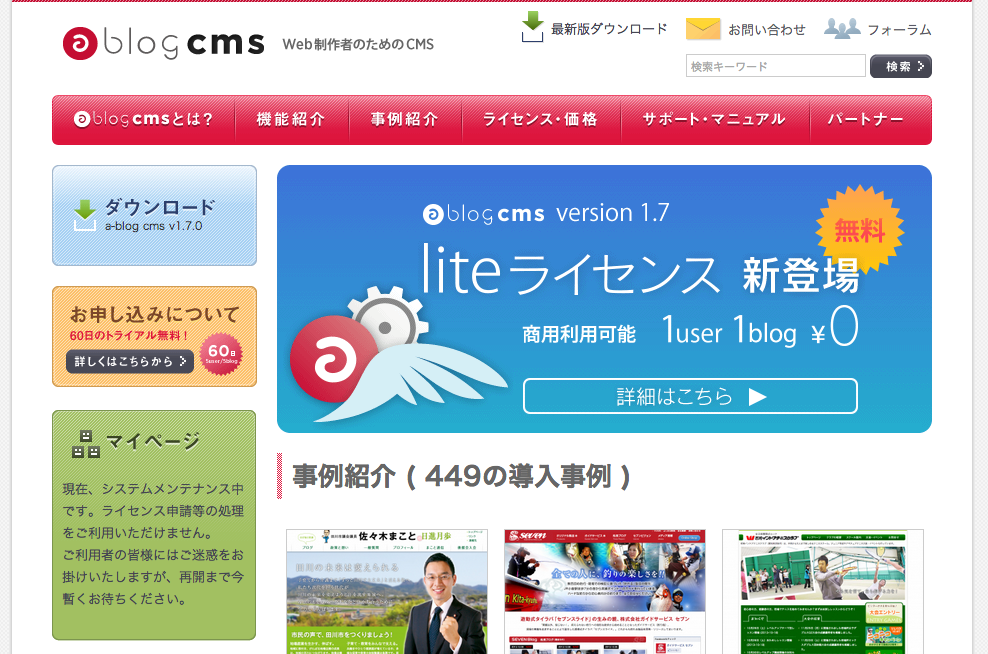Click the red 60日 trial badge
Screen dimensions: 988x654
221,353
